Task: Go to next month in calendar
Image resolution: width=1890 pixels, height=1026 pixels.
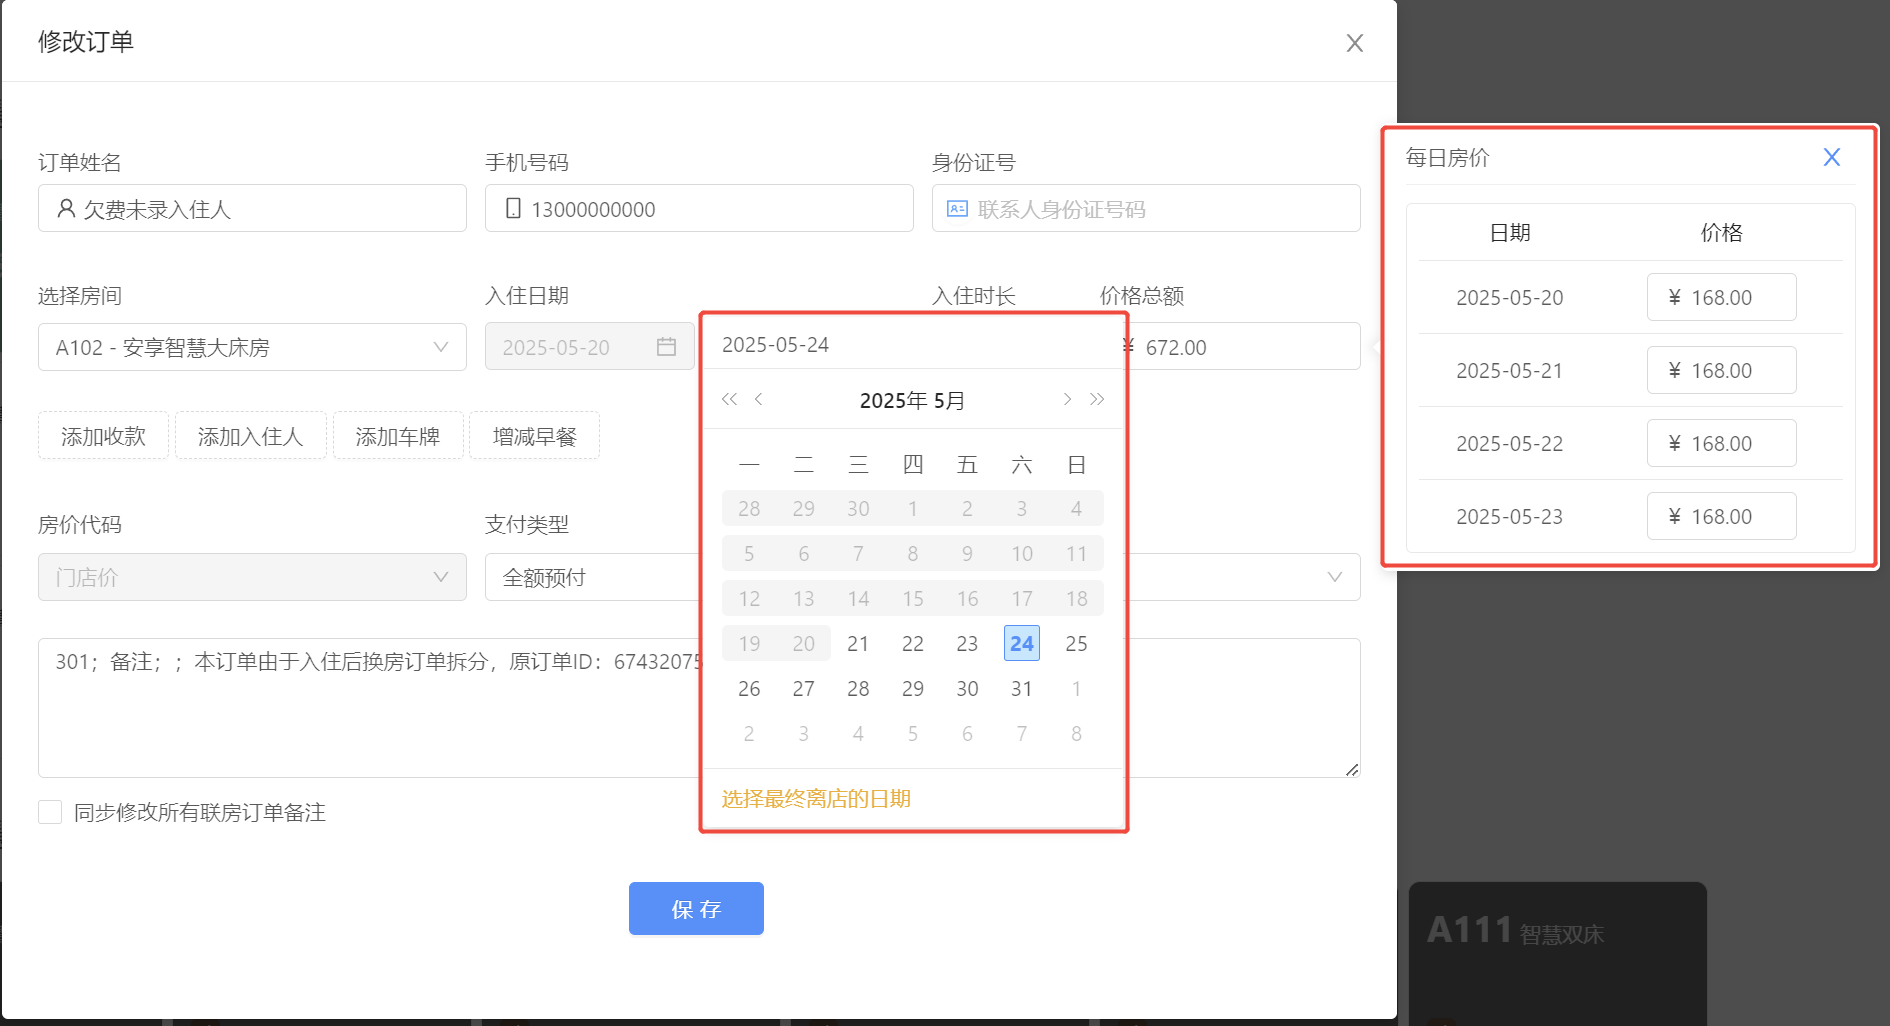Action: tap(1067, 399)
